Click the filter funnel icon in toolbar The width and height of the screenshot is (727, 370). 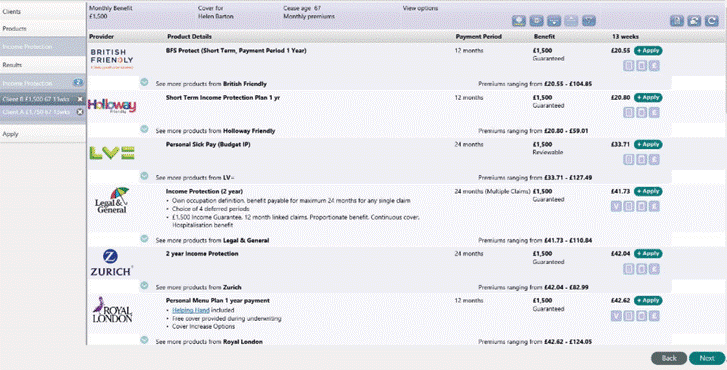pos(588,21)
